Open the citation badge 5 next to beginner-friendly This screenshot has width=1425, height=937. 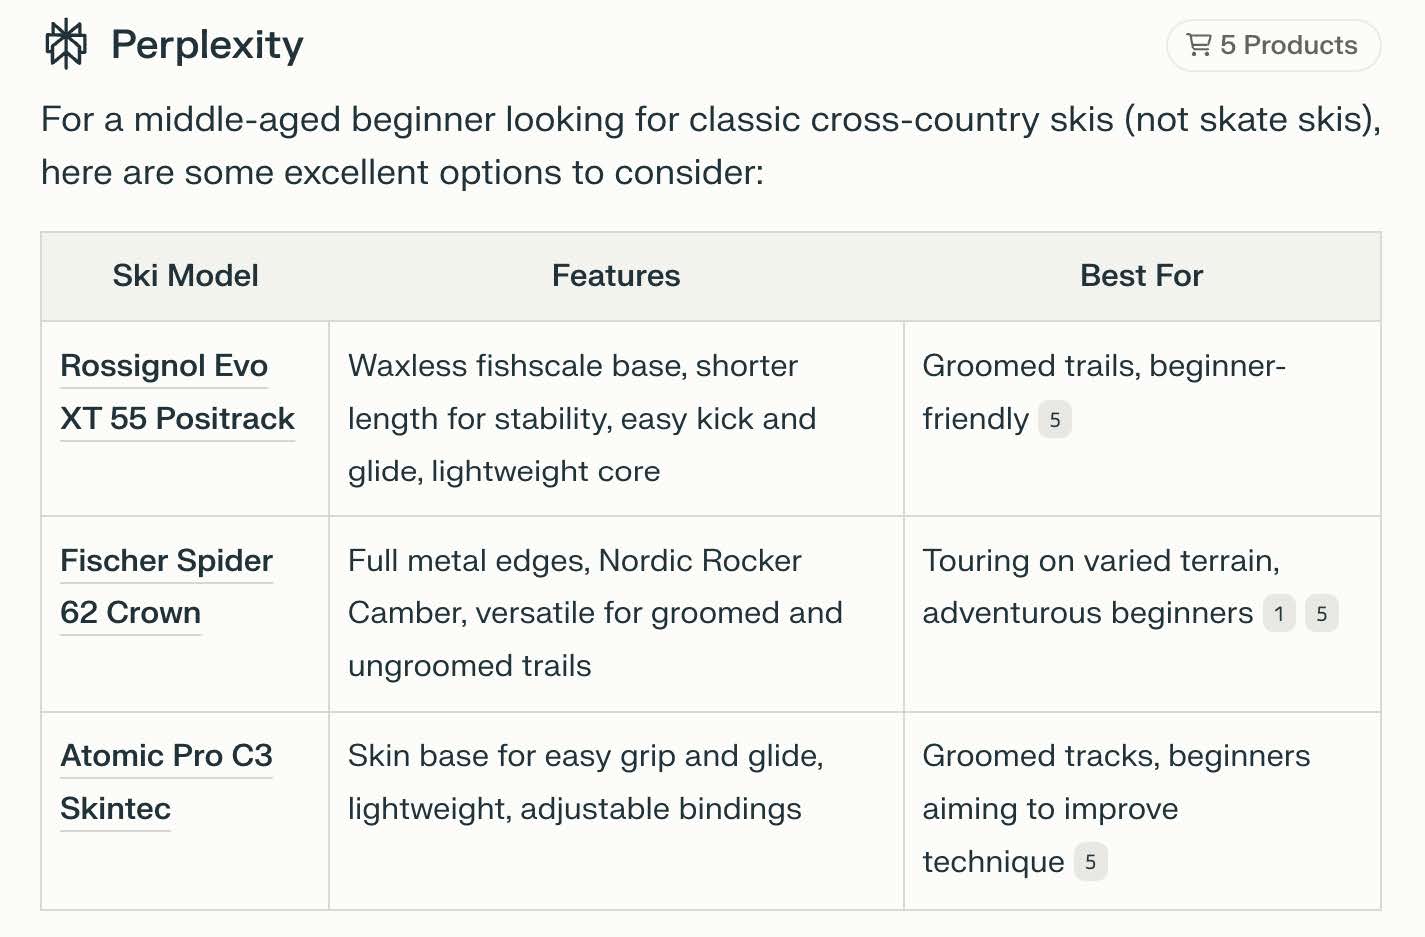[x=1054, y=420]
